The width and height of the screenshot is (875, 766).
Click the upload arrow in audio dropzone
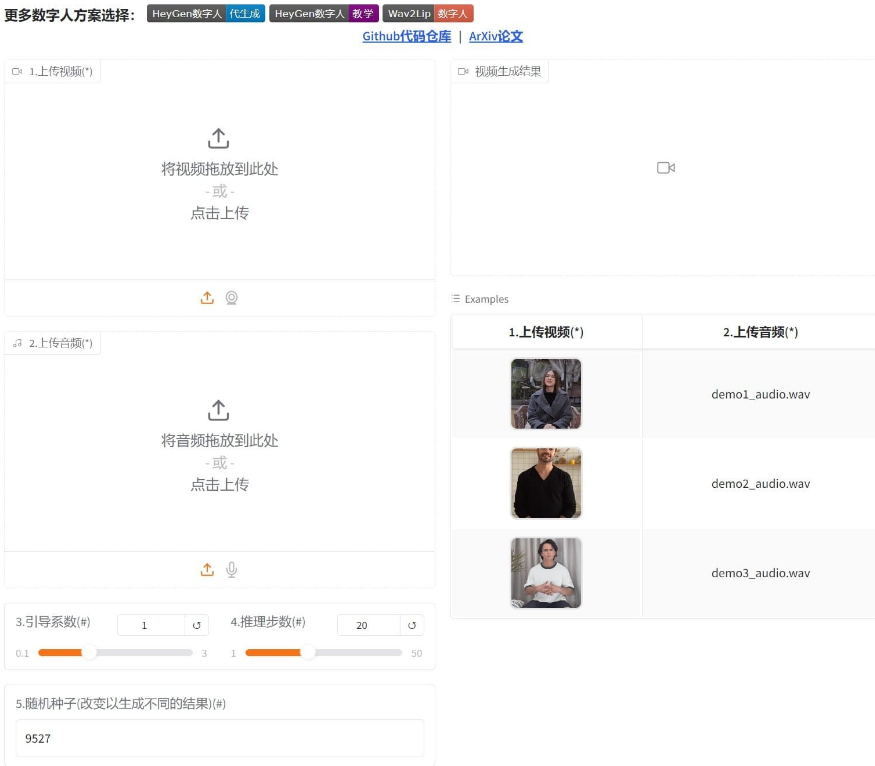219,410
